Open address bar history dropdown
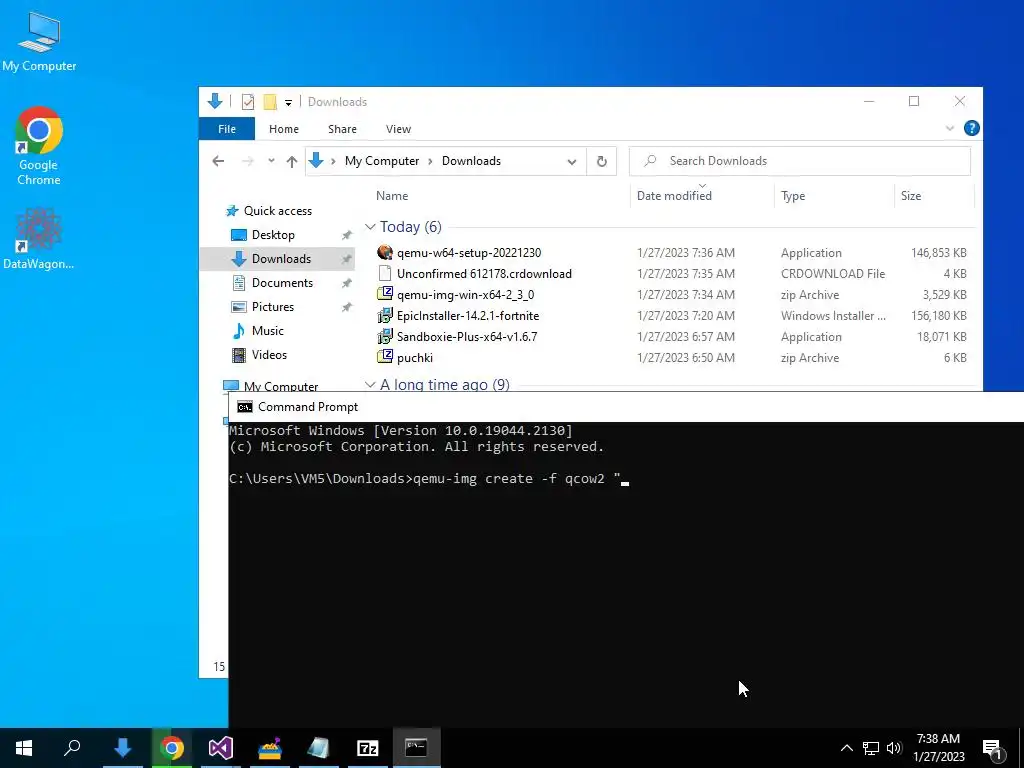This screenshot has height=768, width=1024. [x=571, y=161]
